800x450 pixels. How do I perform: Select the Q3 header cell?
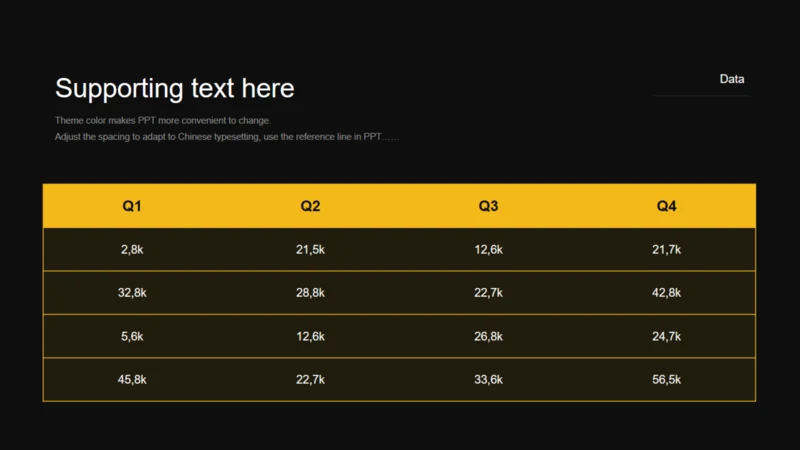coord(488,206)
